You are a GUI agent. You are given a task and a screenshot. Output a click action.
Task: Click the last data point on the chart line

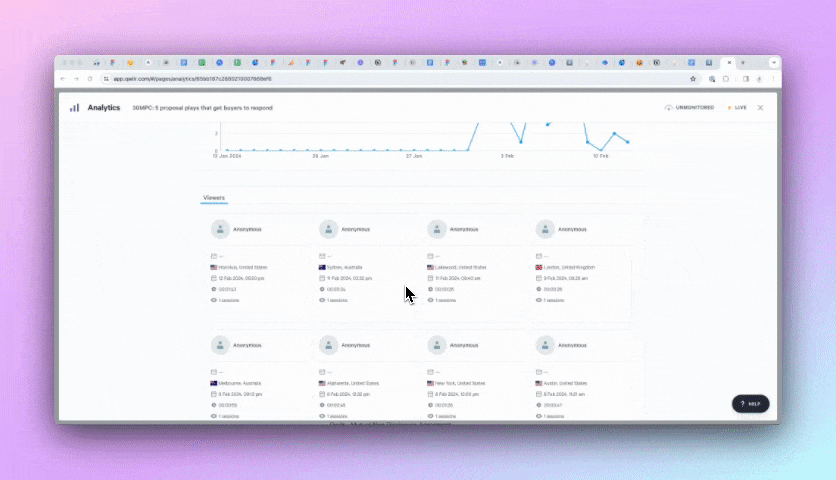click(x=628, y=142)
